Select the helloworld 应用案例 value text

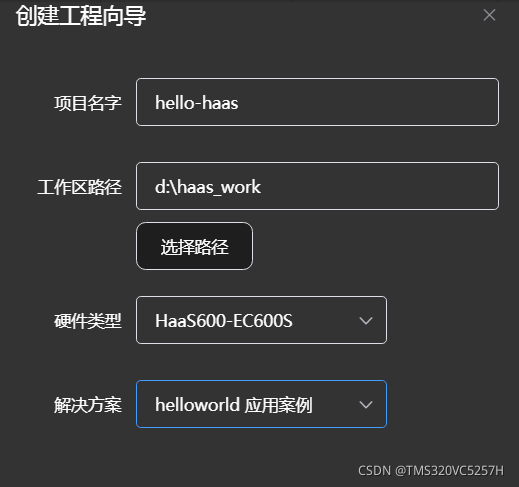click(x=234, y=405)
